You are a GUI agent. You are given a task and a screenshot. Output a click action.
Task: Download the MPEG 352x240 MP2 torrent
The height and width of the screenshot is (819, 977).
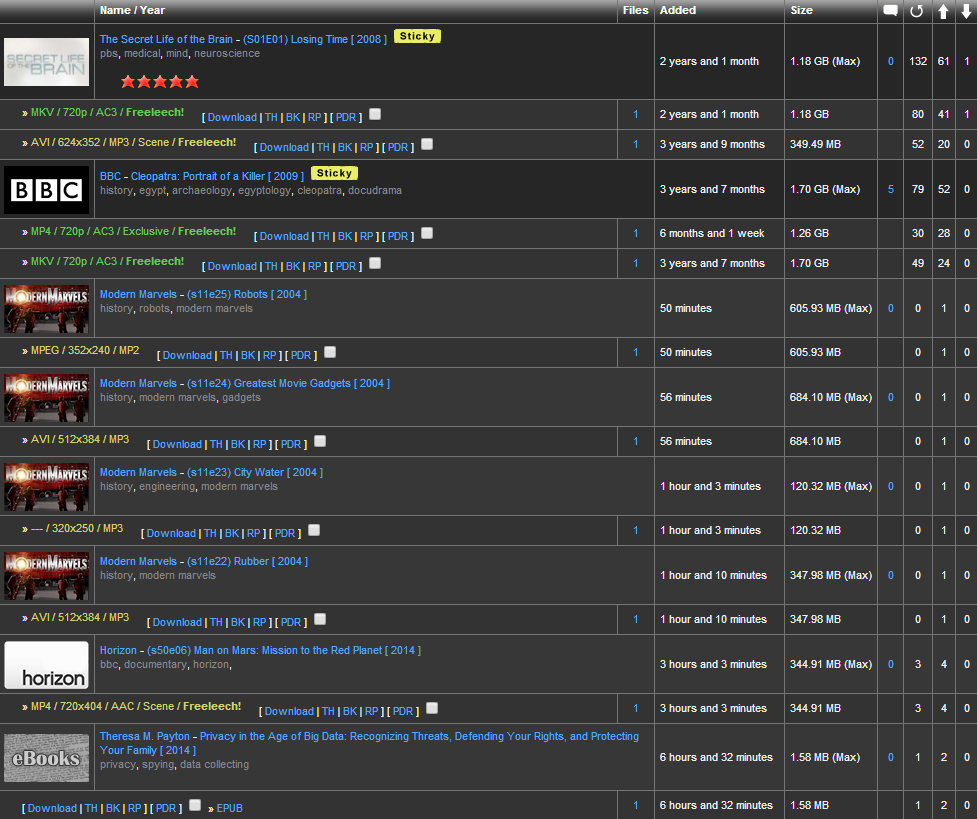click(187, 355)
